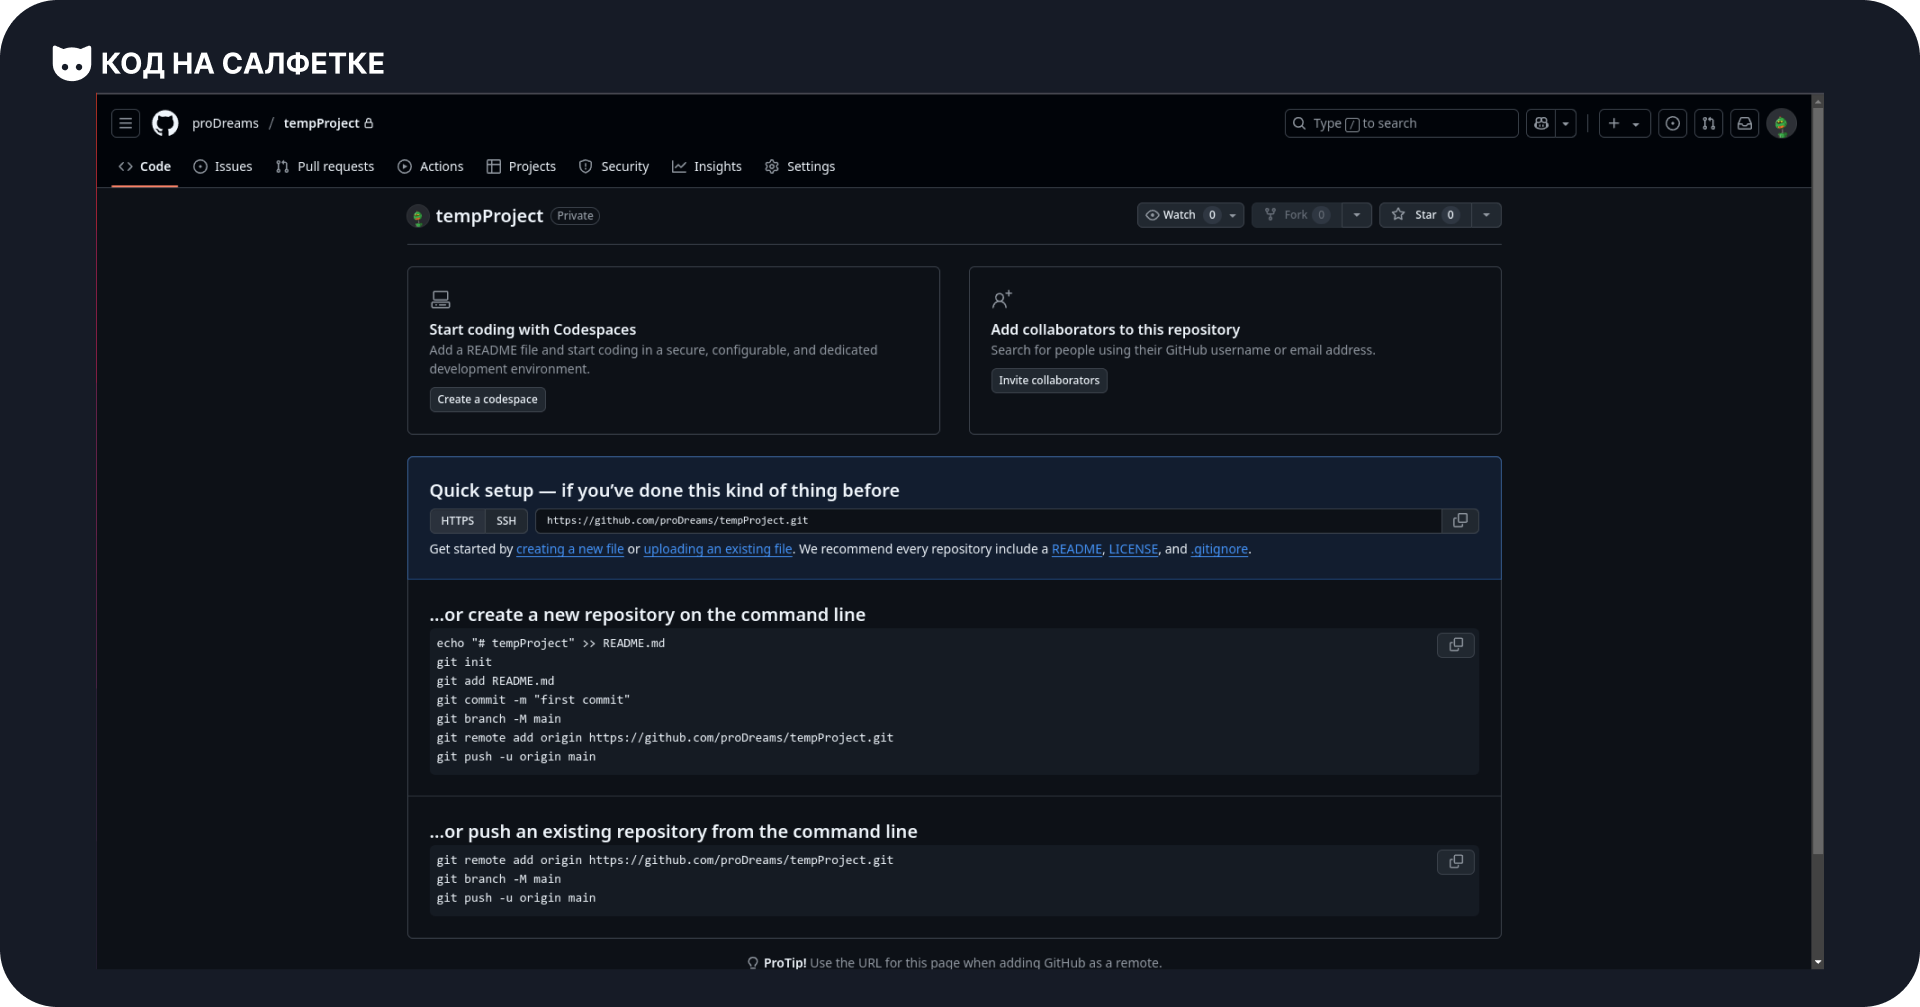Select HTTPS clone protocol

[457, 521]
